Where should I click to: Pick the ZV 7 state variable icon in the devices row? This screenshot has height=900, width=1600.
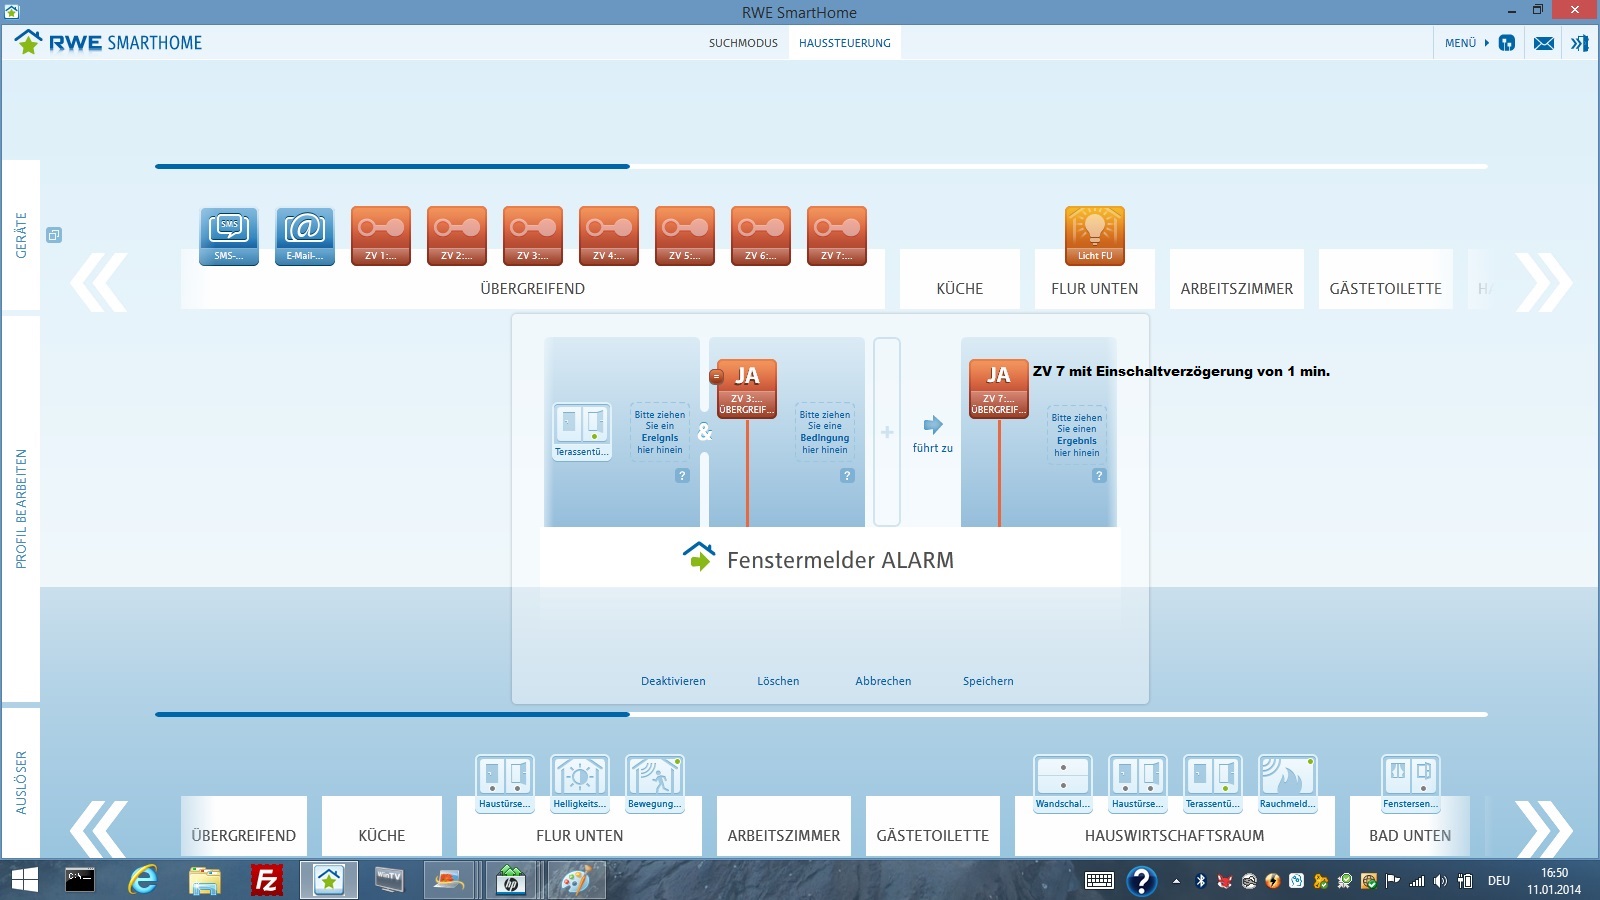click(837, 236)
